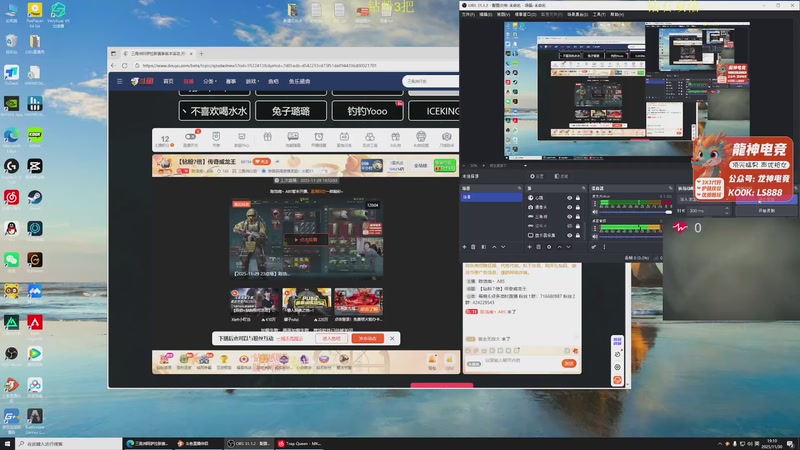Click the alarm clock icon in streamer toolbar
This screenshot has height=450, width=800.
click(x=318, y=137)
